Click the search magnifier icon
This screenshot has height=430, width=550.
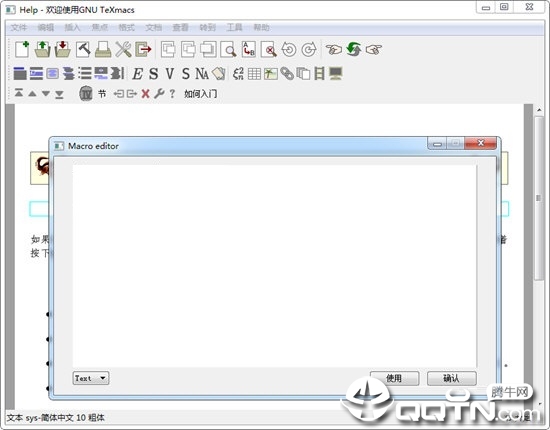[x=228, y=49]
